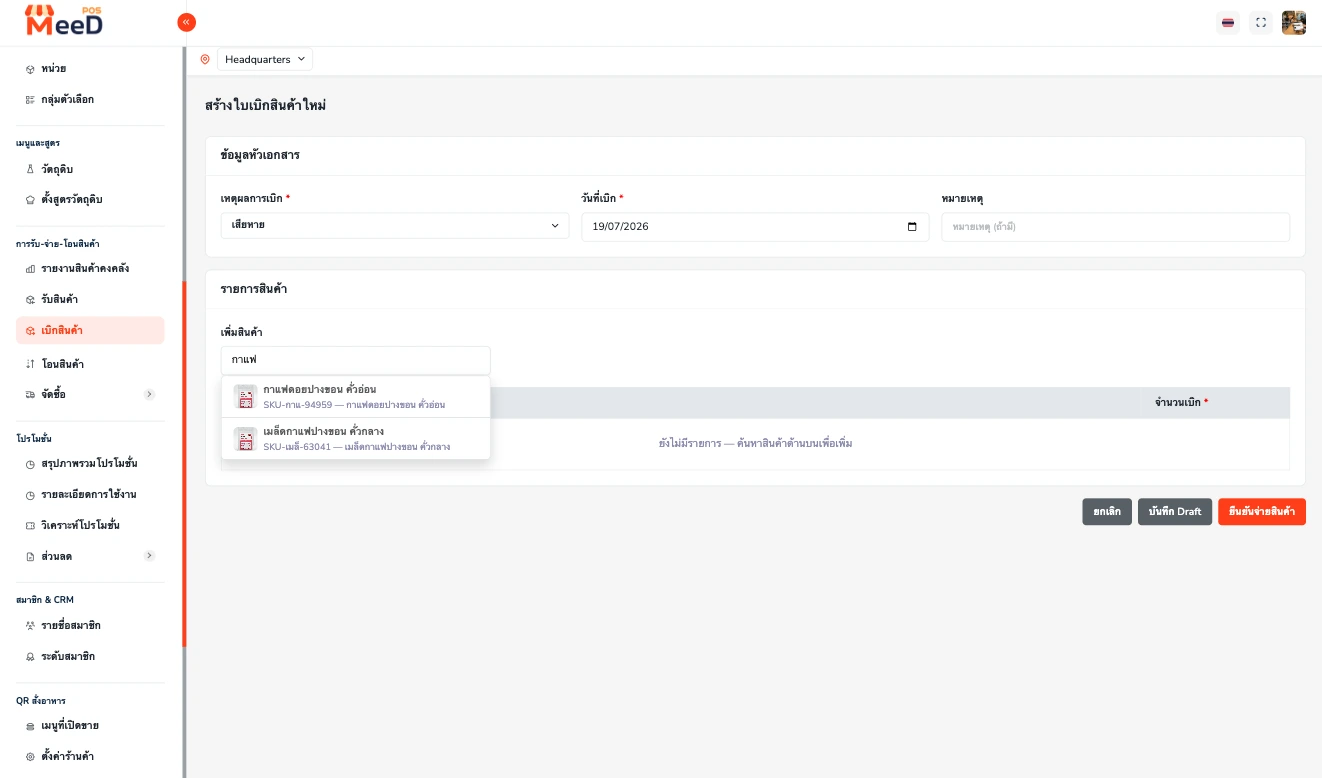Open the user profile avatar
The image size is (1322, 778).
(1294, 22)
